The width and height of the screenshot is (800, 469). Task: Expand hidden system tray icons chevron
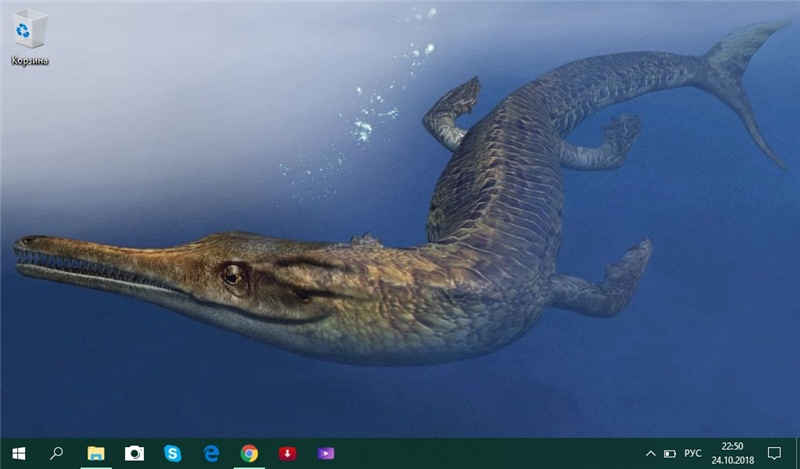click(x=650, y=453)
